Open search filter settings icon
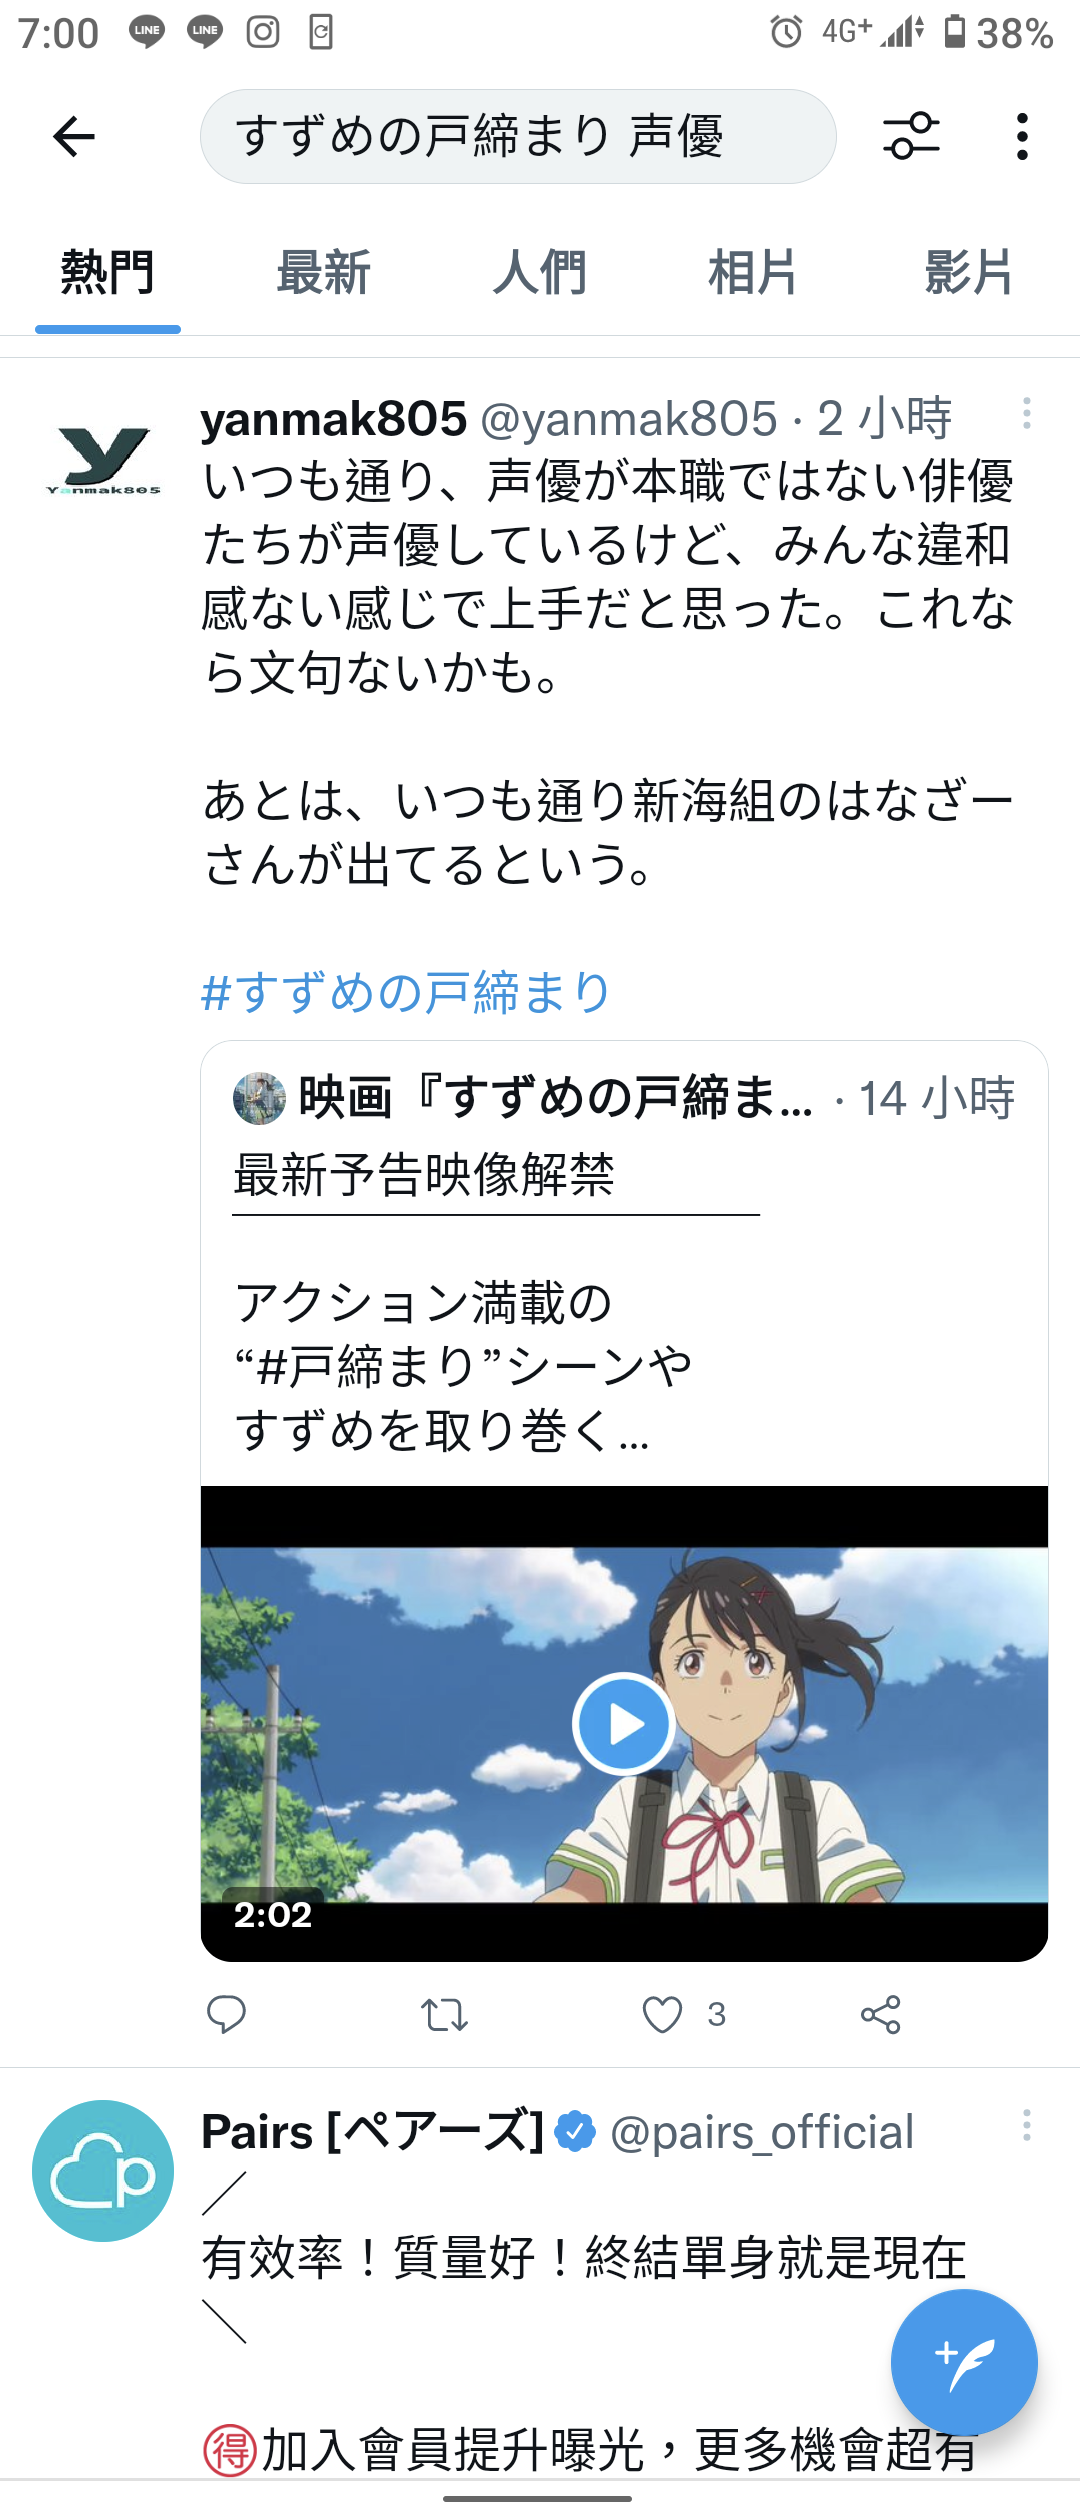1080x2520 pixels. (911, 136)
